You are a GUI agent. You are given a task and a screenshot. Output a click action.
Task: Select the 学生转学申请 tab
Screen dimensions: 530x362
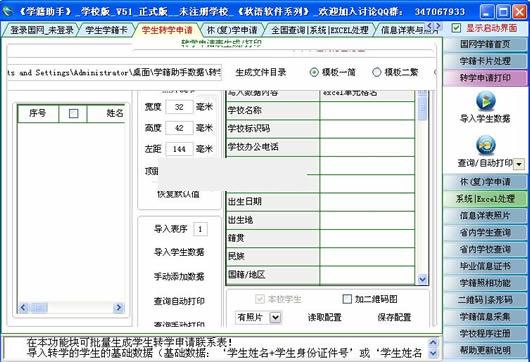pos(167,30)
